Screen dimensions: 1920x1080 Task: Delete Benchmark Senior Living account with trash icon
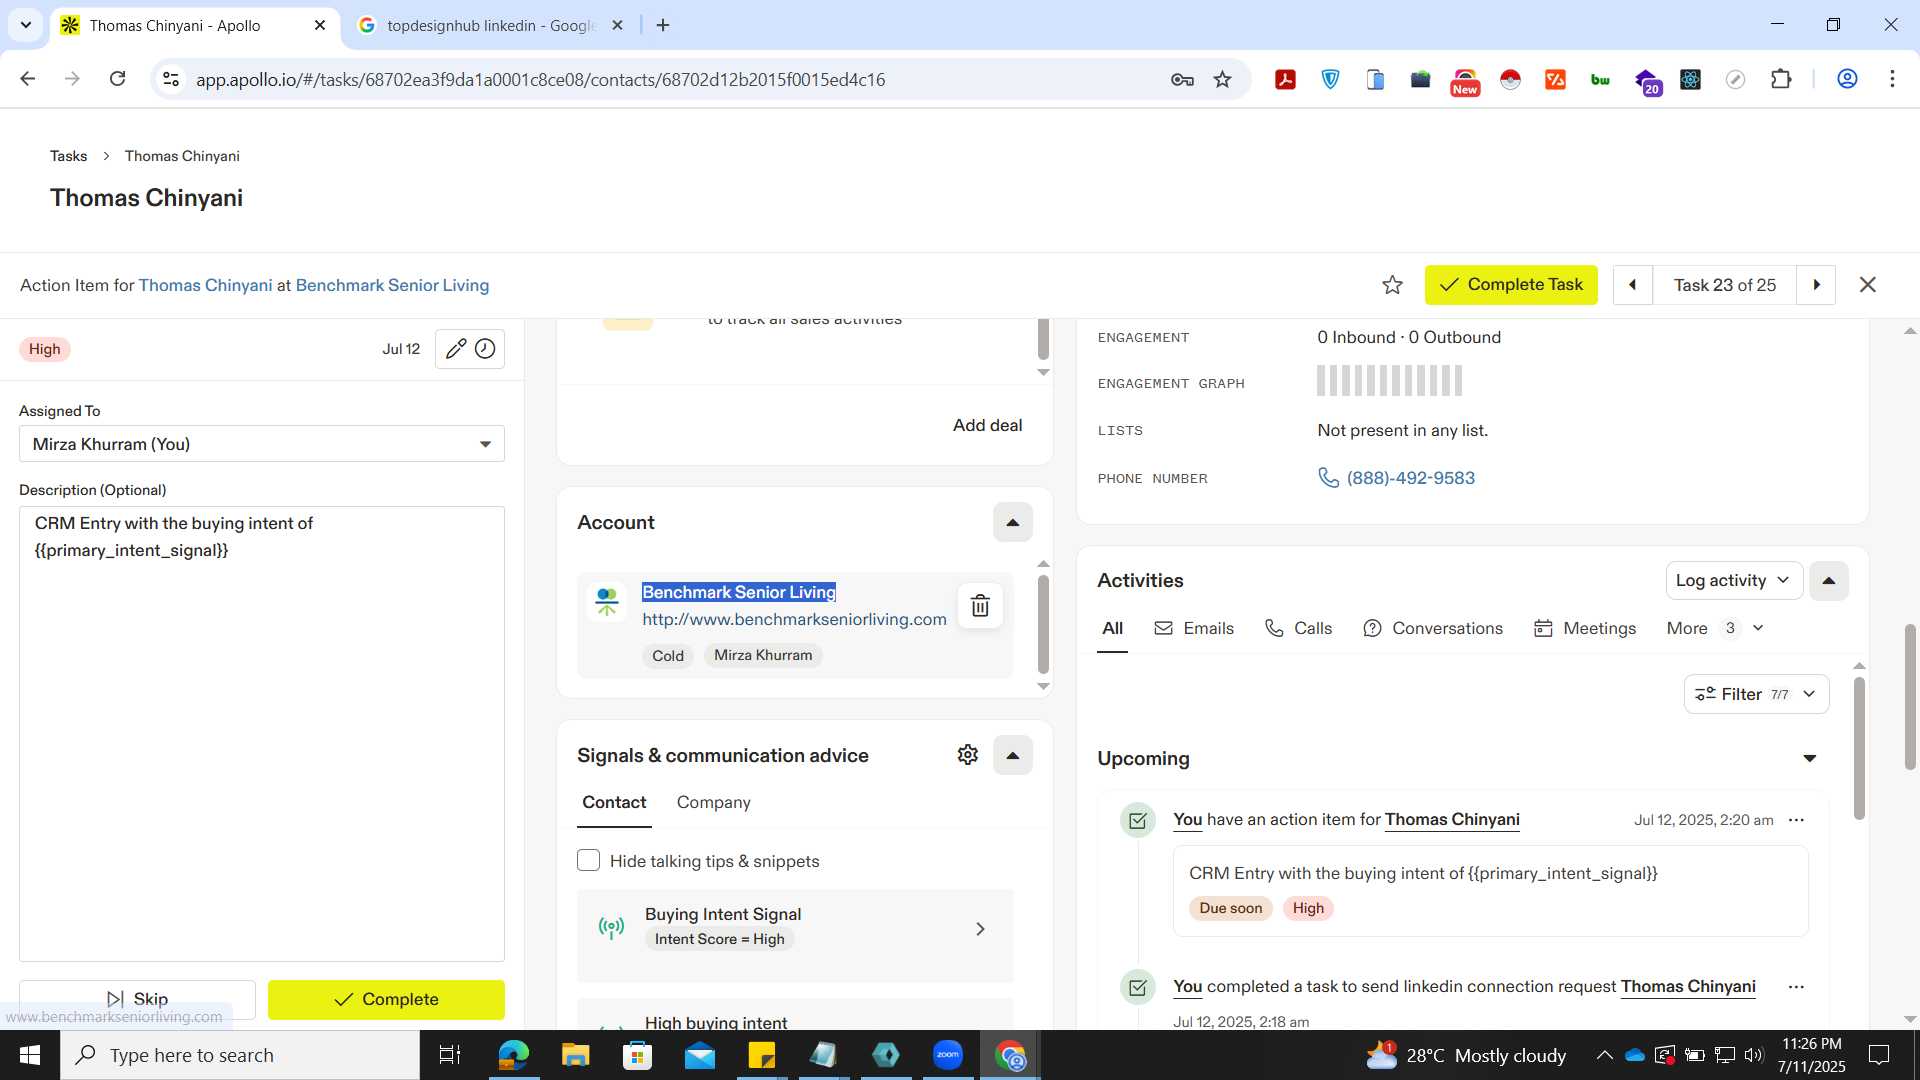[x=980, y=606]
